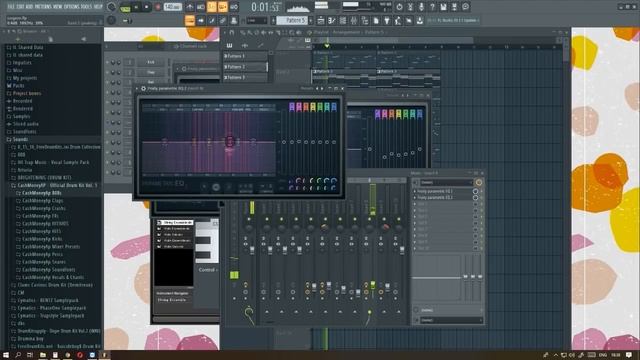Open the Mixer with the toolbar faders icon
Viewport: 640px width, 360px height.
(x=354, y=20)
